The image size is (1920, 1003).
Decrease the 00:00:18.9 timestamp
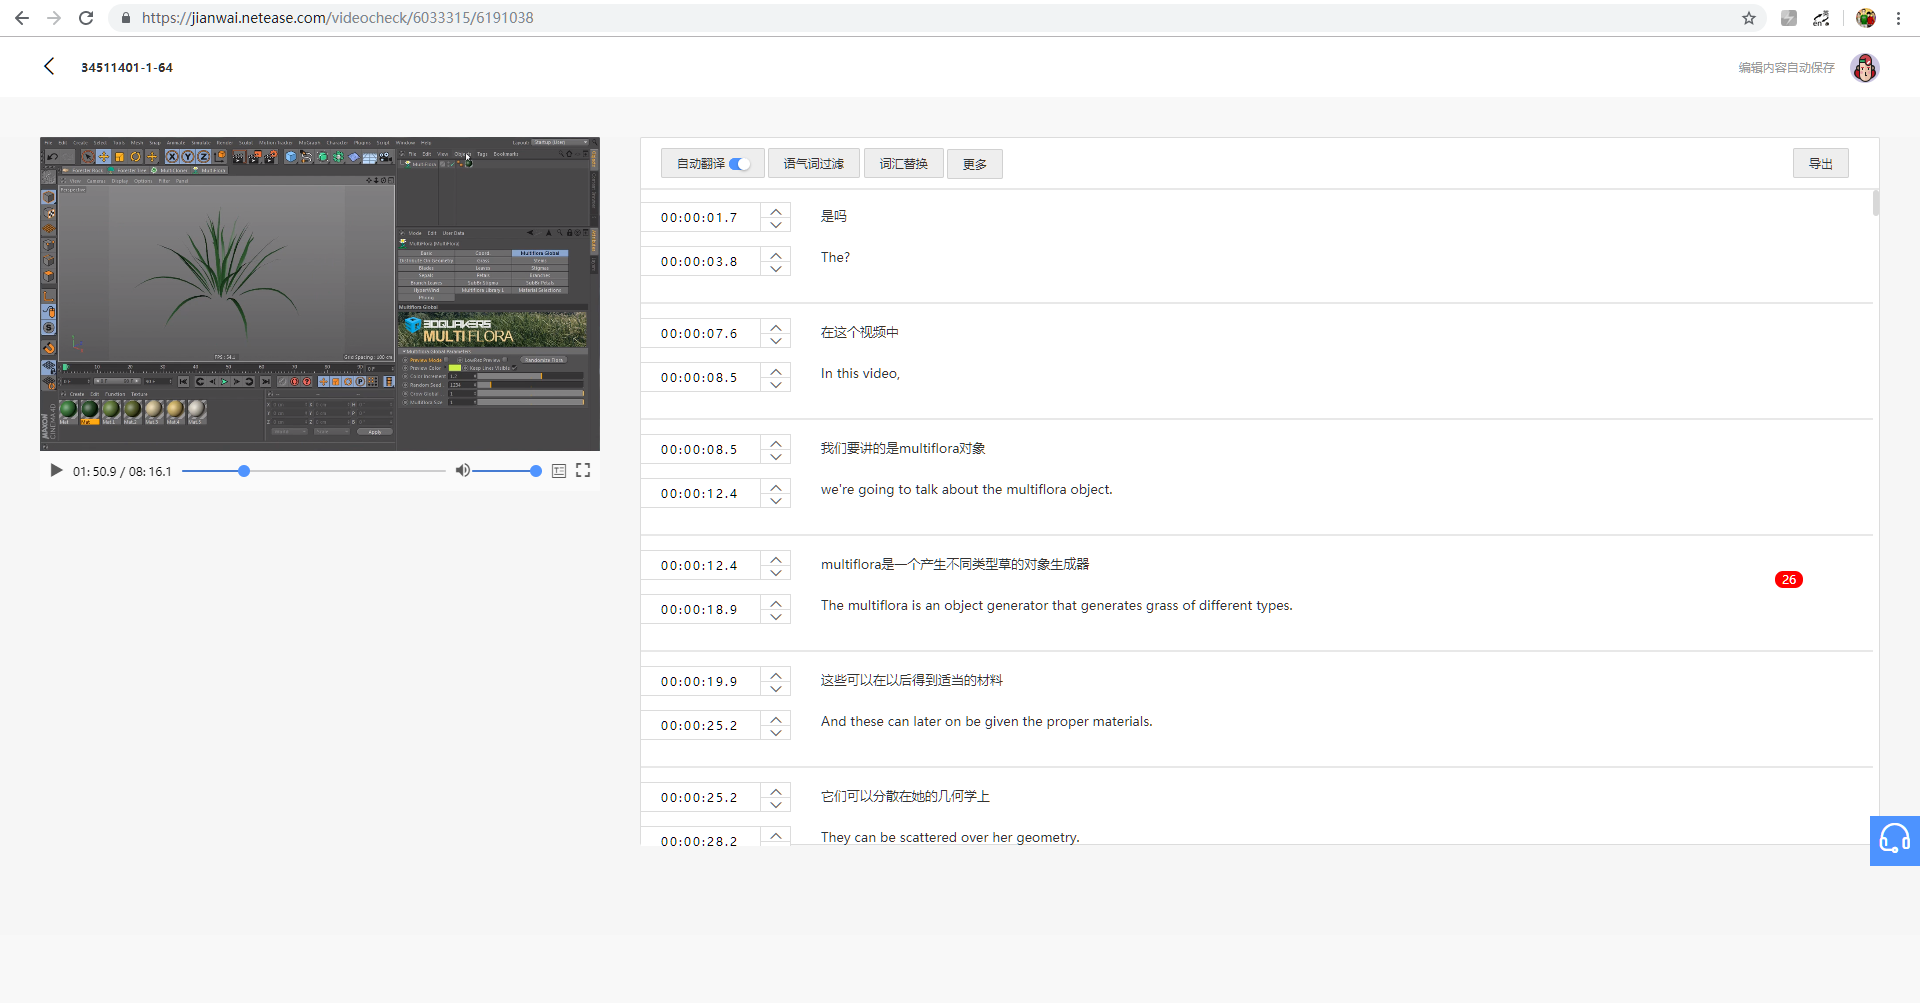776,617
